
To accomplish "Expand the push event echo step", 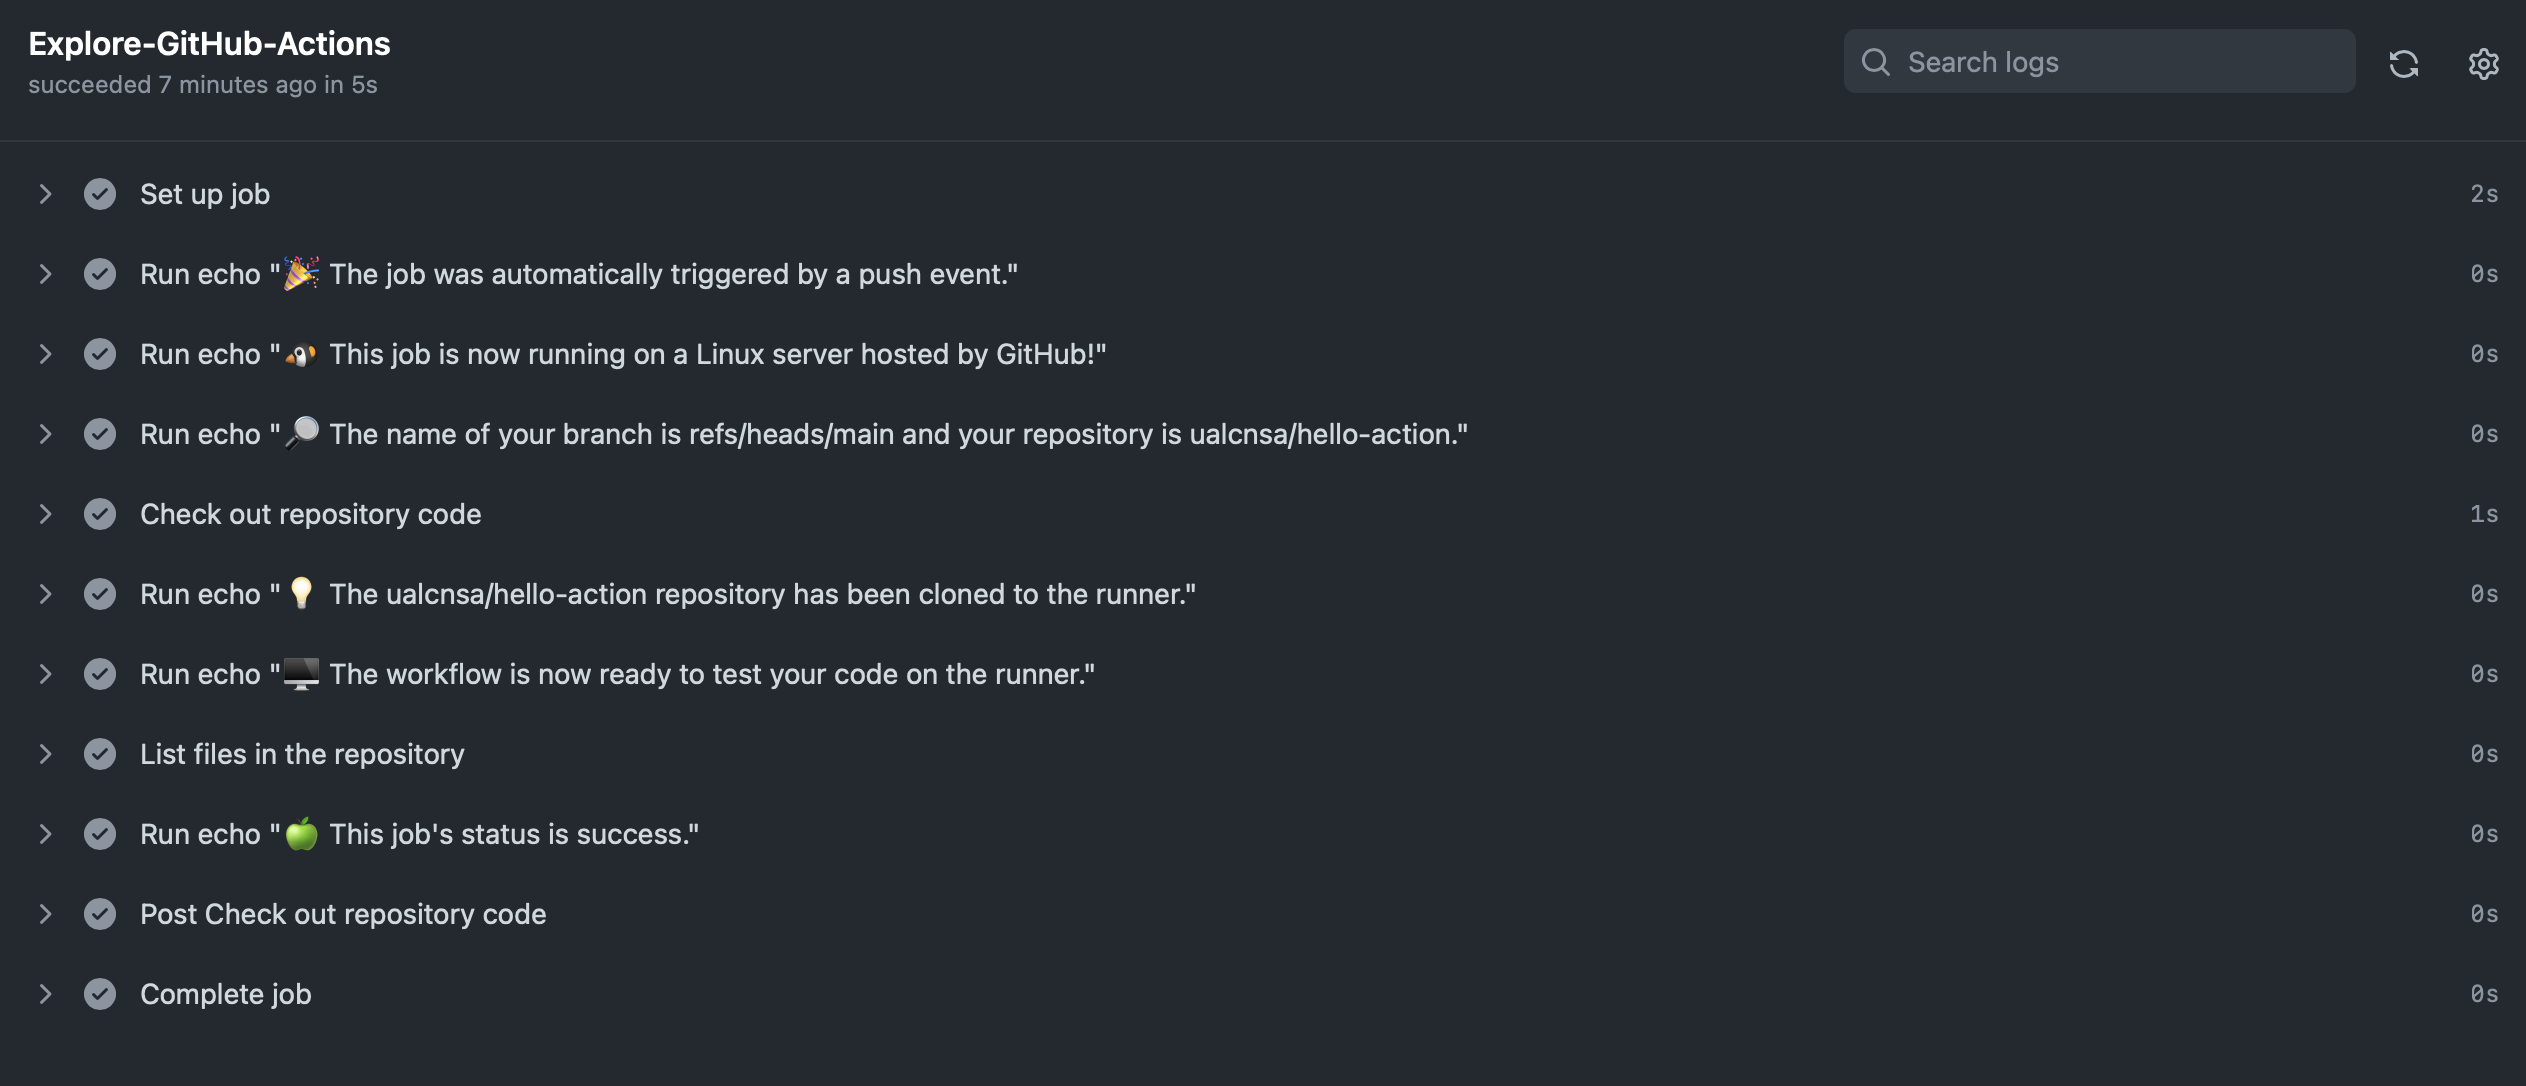I will (45, 274).
